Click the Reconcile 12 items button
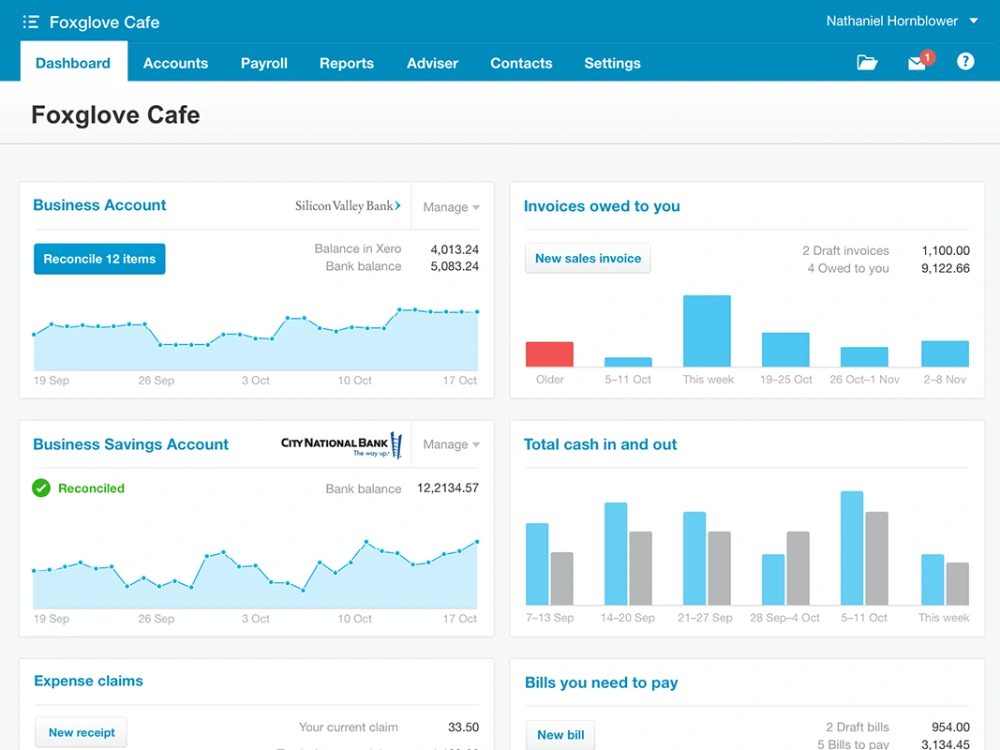1000x750 pixels. tap(99, 259)
